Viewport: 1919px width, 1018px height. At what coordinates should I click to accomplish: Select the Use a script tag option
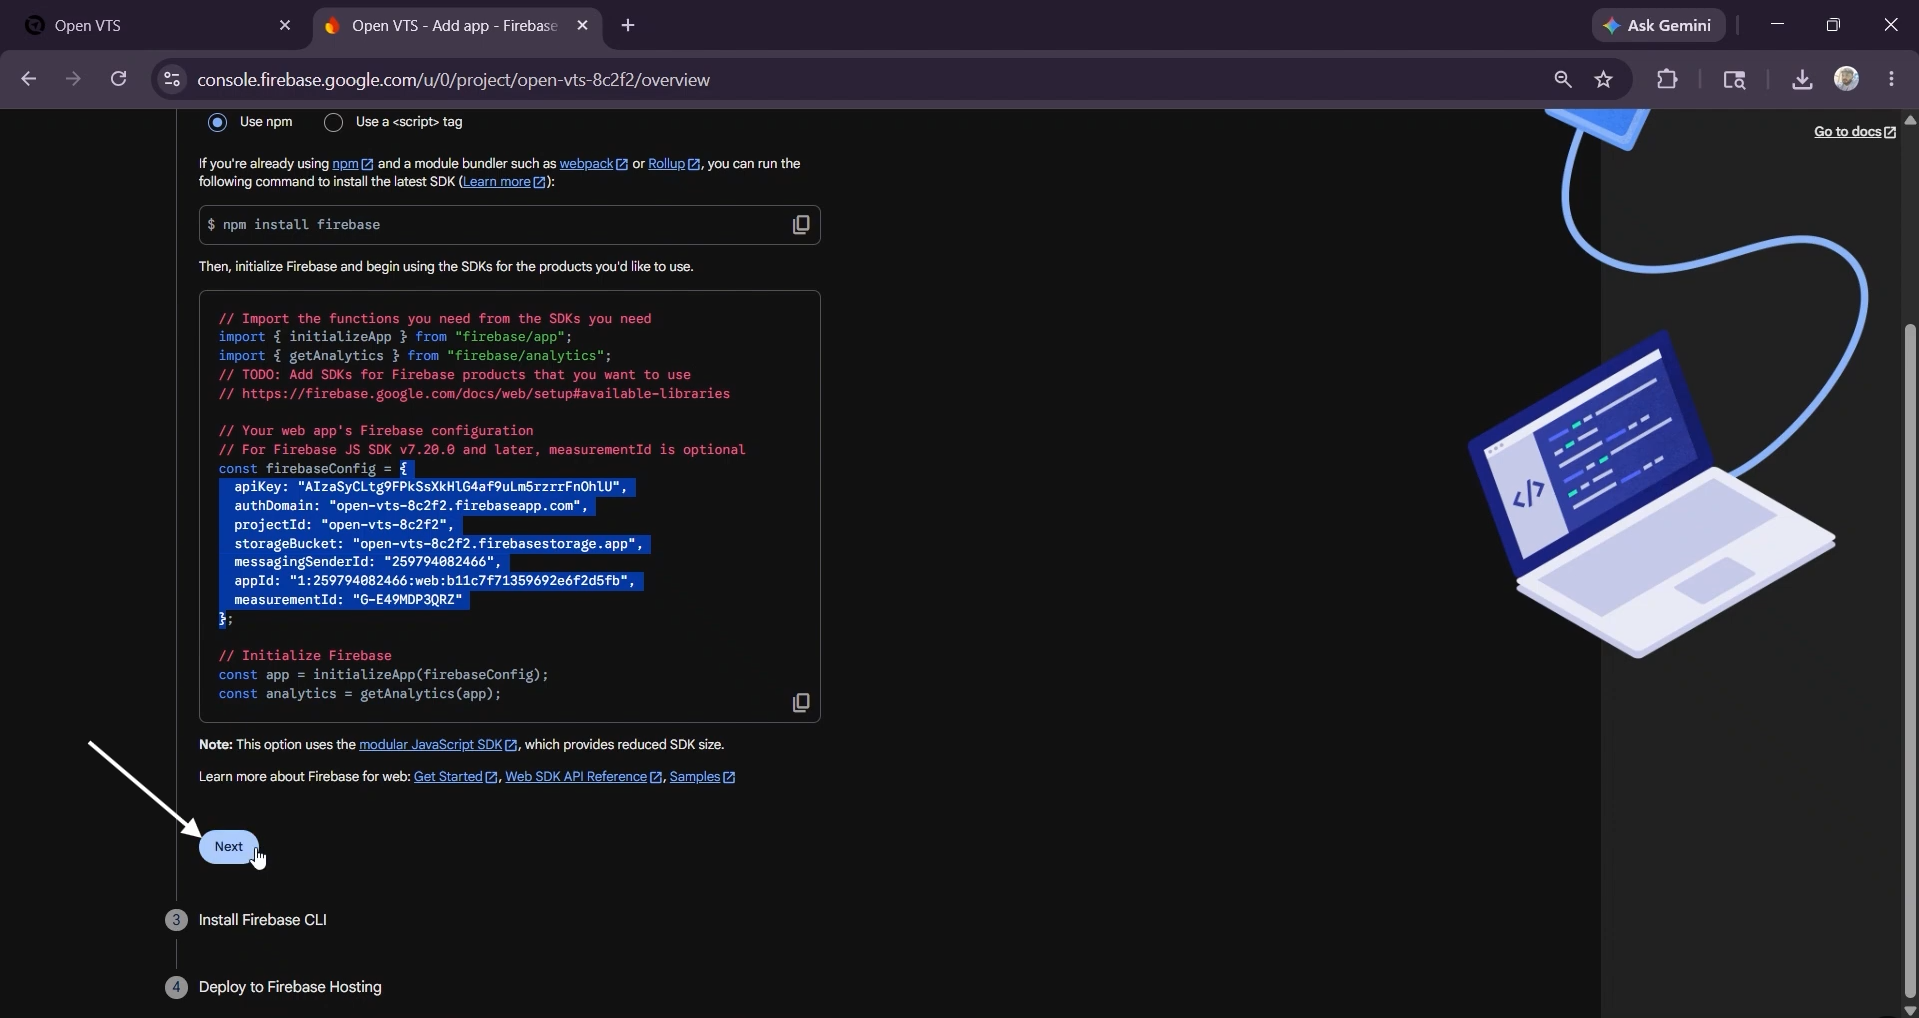pyautogui.click(x=333, y=122)
